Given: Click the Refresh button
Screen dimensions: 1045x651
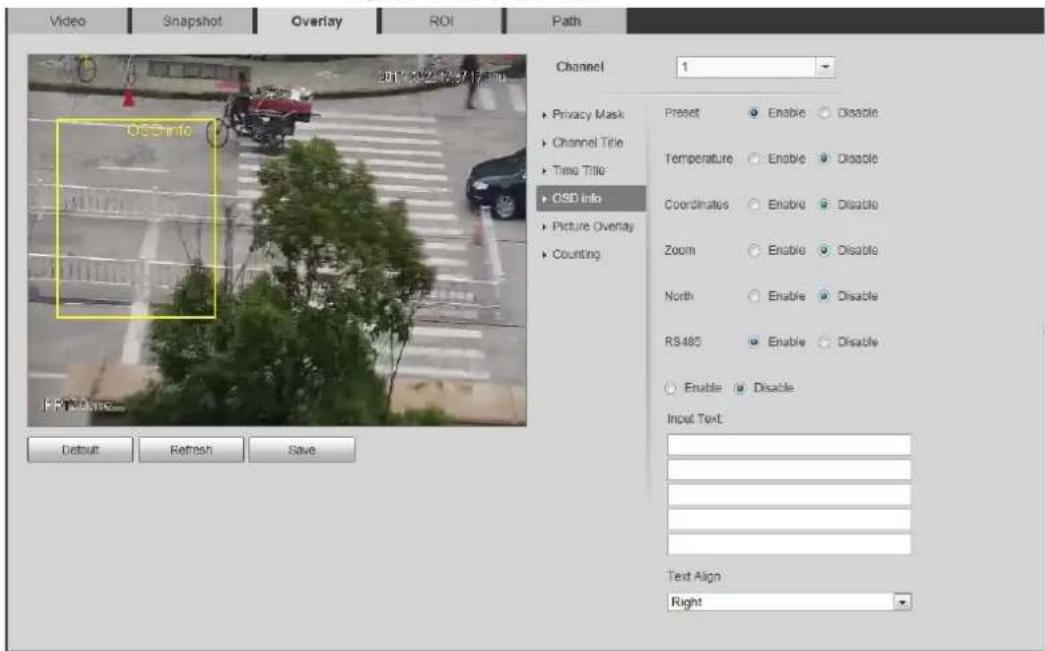Looking at the screenshot, I should tap(191, 450).
